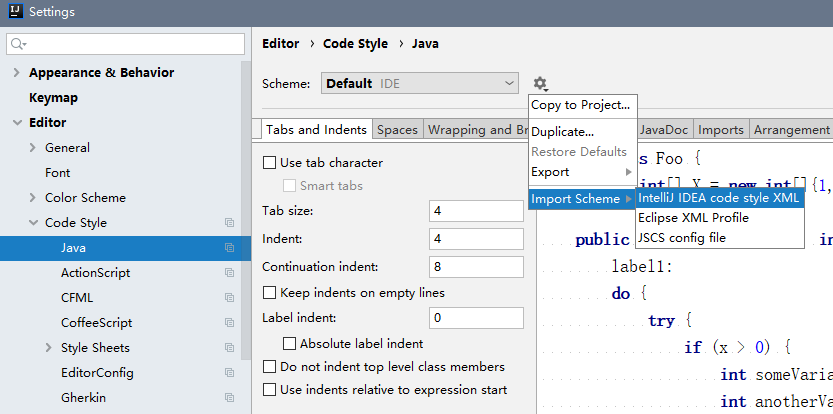Click the Code Style breadcrumb
The width and height of the screenshot is (833, 414).
355,44
